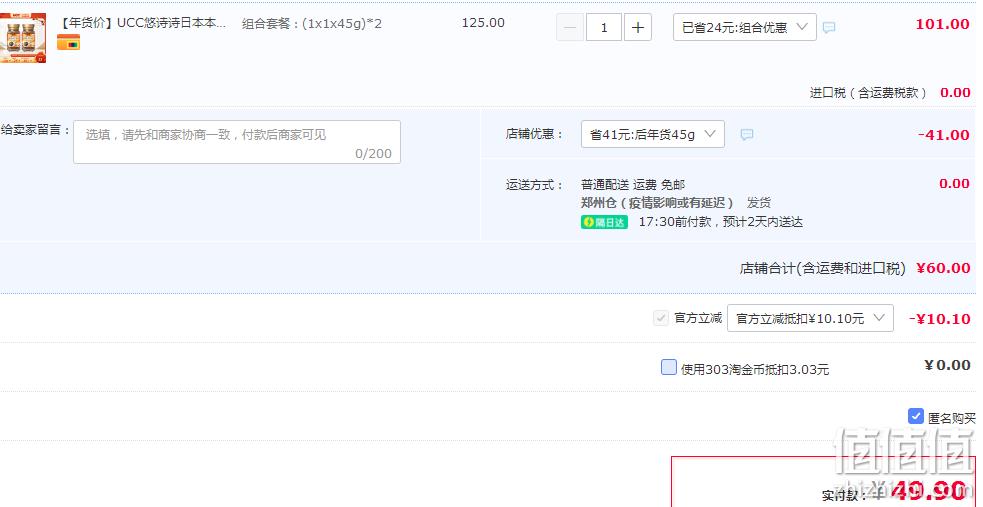
Task: Click the official discount amount -¥10.10
Action: point(939,318)
